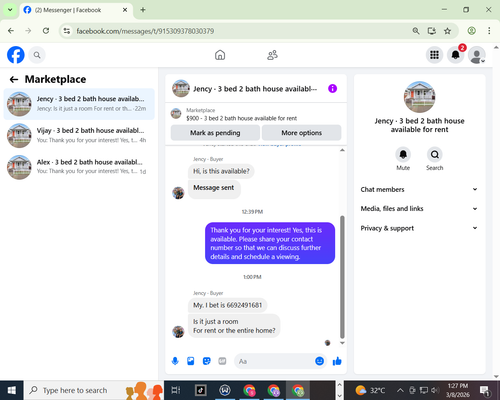This screenshot has height=400, width=500.
Task: Open the browser zoom magnifier icon
Action: [x=416, y=31]
